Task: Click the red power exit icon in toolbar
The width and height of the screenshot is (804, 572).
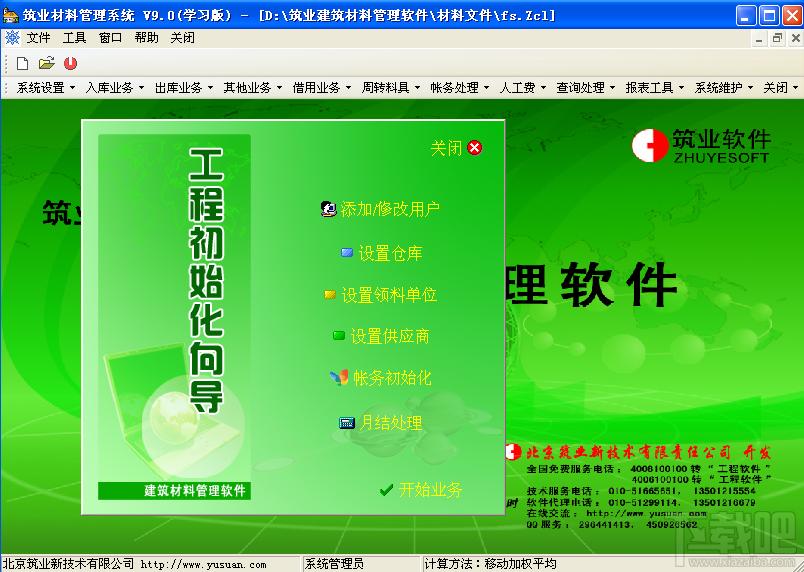Action: pos(70,63)
